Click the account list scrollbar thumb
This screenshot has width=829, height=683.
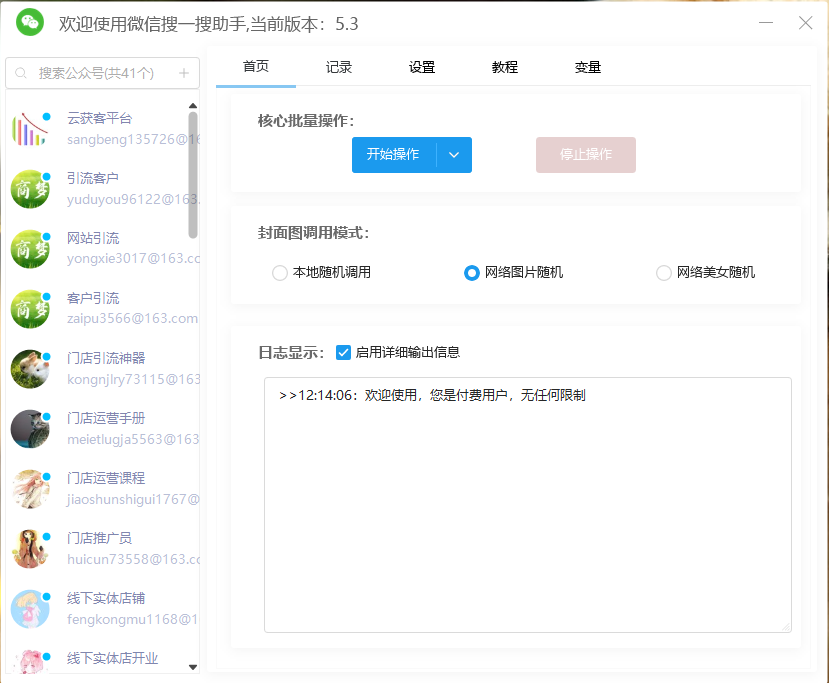pos(193,174)
